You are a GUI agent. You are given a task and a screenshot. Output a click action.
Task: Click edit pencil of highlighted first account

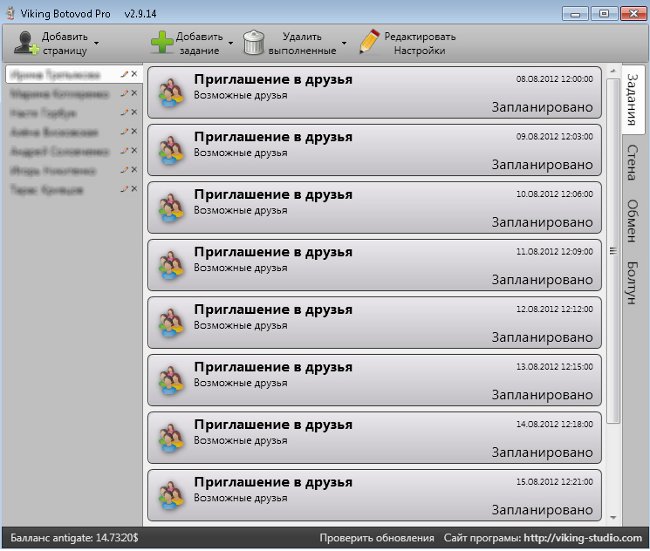[x=124, y=74]
